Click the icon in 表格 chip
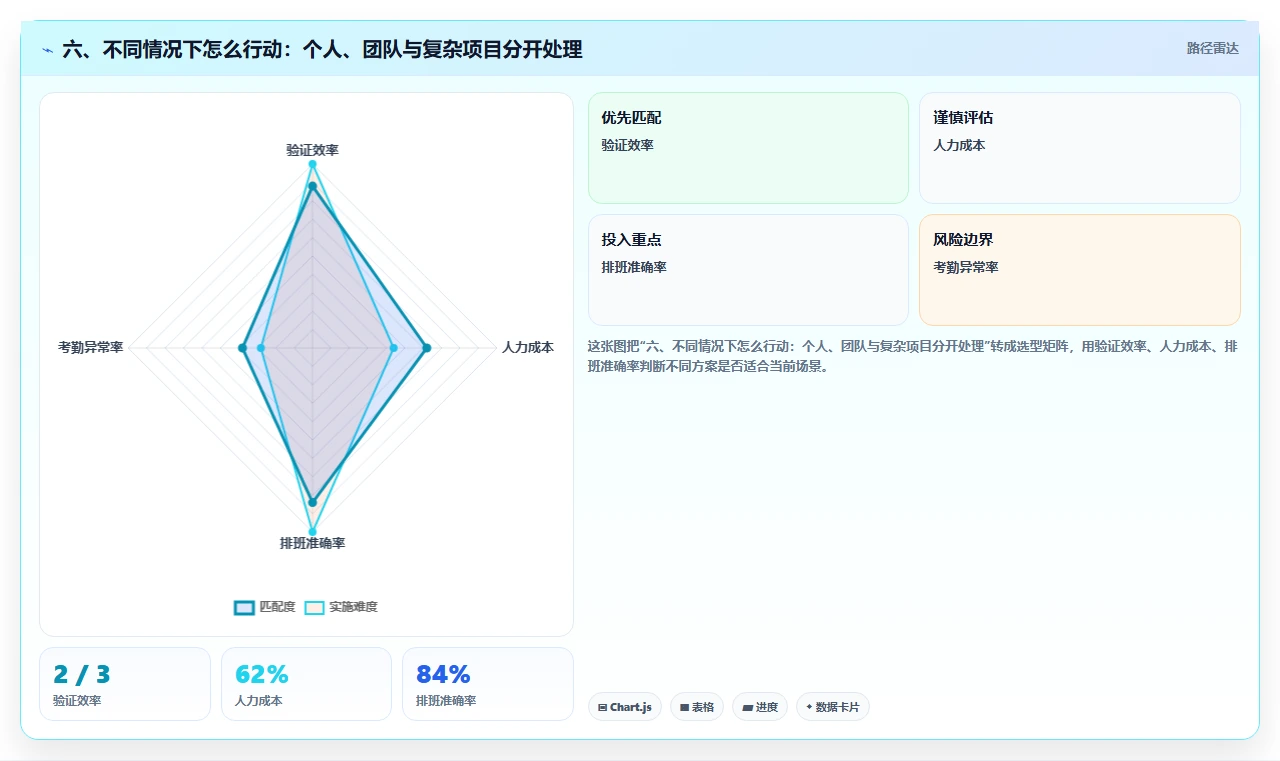Image resolution: width=1280 pixels, height=761 pixels. click(684, 707)
